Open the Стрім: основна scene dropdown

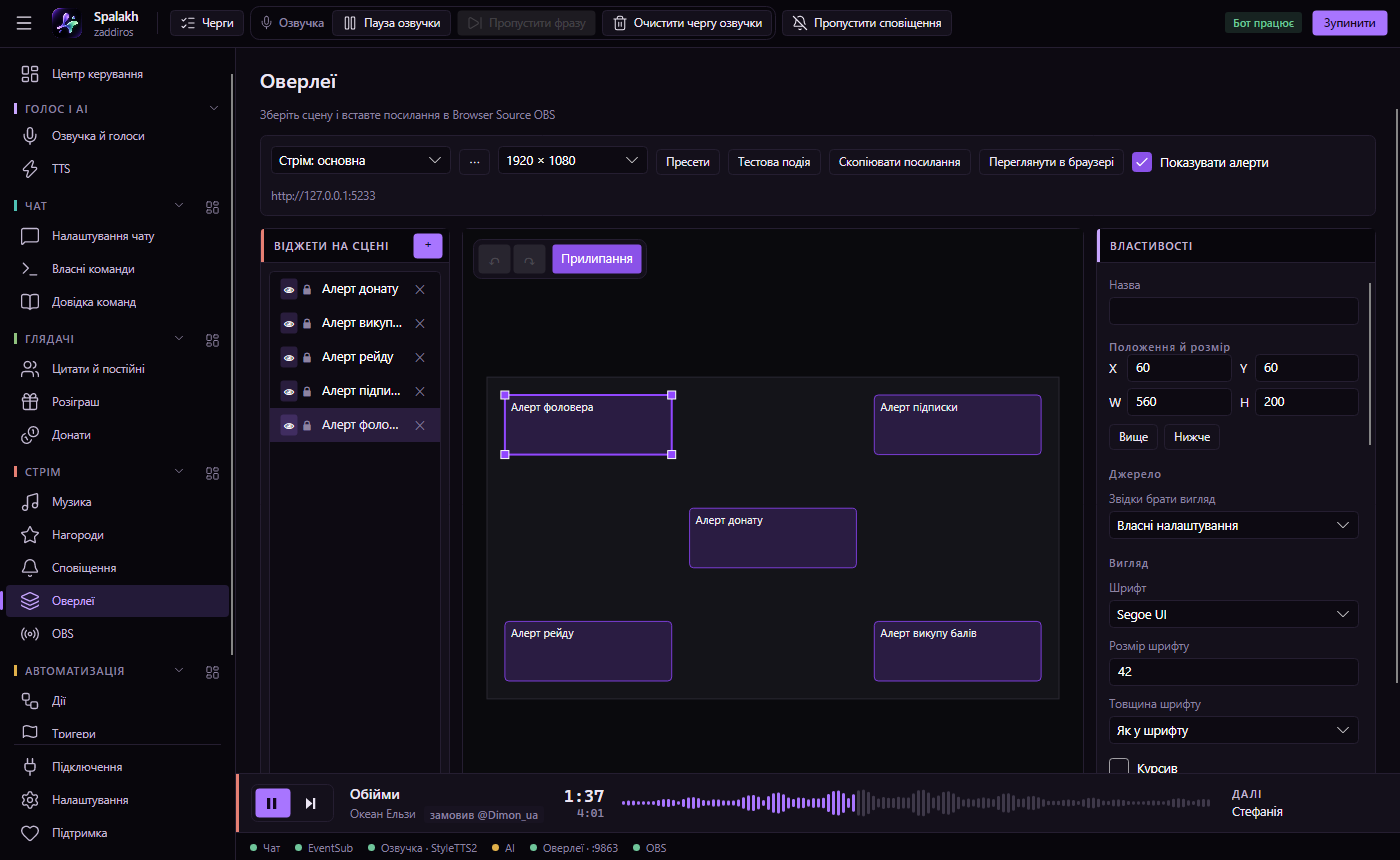click(361, 160)
